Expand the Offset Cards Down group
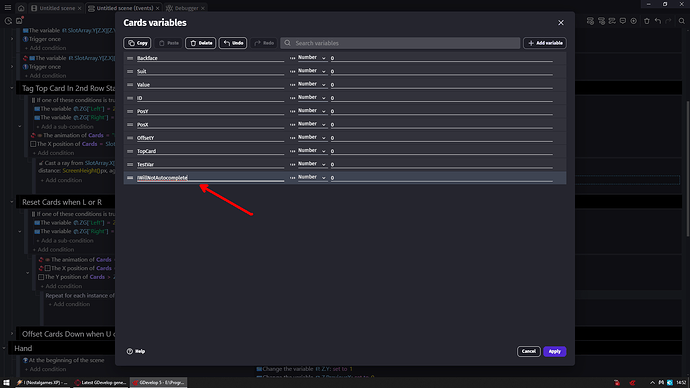The width and height of the screenshot is (690, 388). (x=12, y=334)
